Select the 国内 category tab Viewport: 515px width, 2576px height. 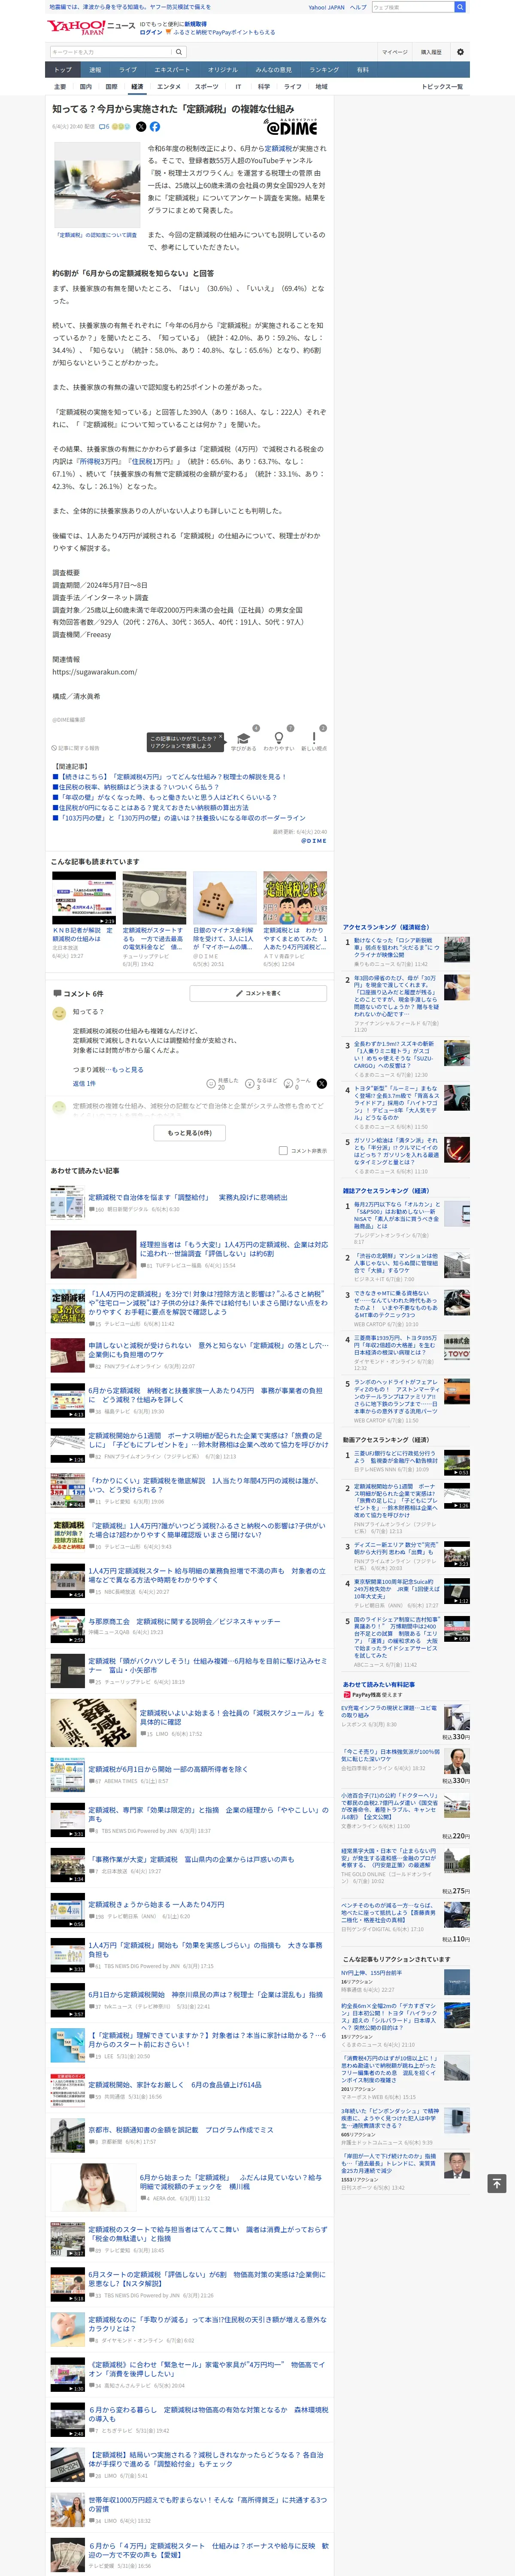pos(86,87)
